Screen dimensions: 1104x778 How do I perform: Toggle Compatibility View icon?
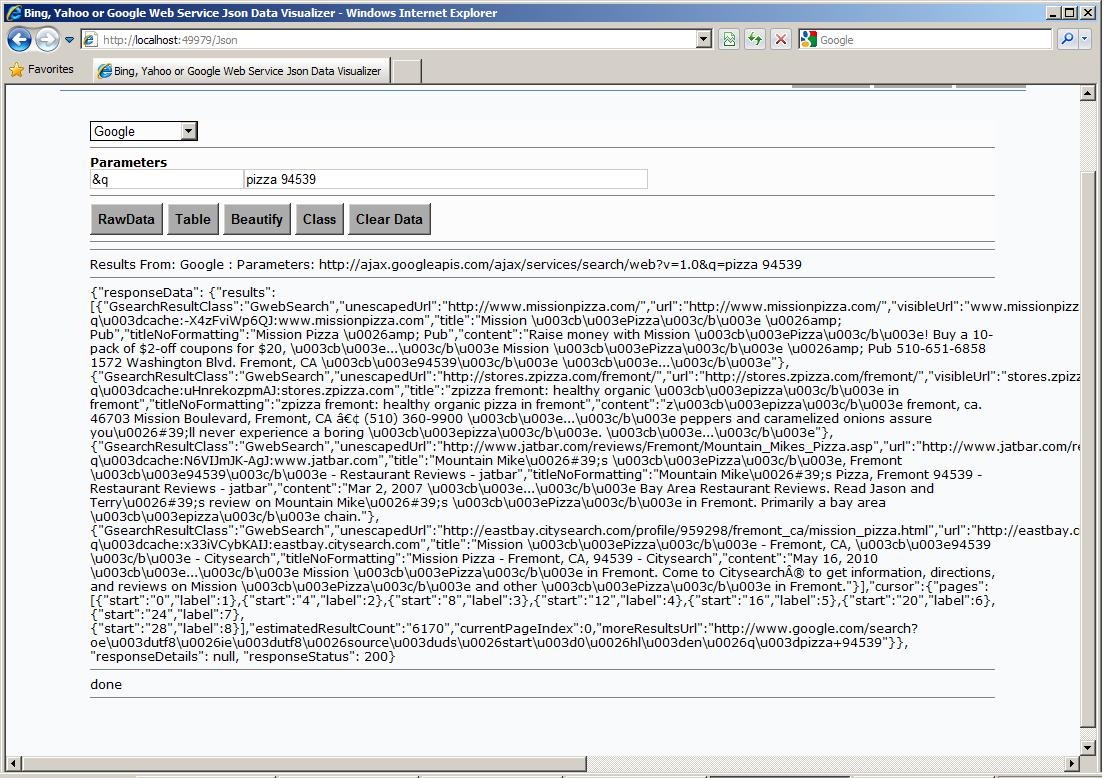(x=729, y=40)
